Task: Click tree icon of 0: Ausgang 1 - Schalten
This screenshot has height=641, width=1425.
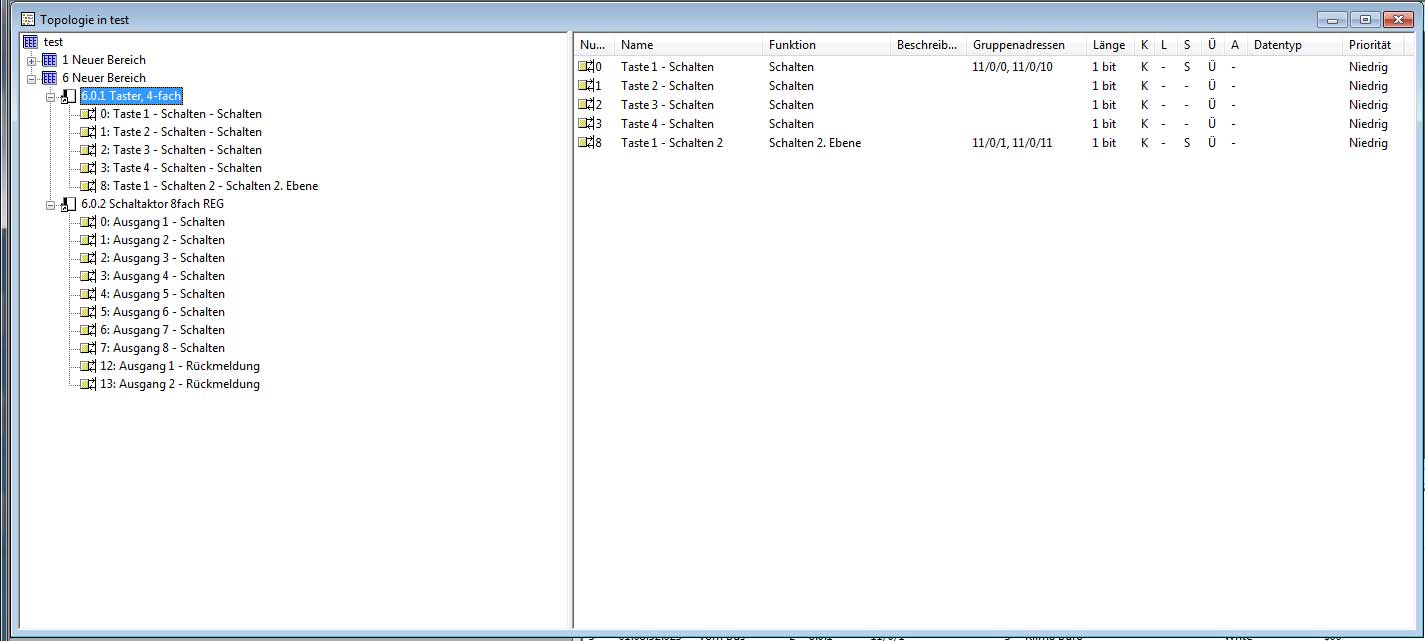Action: coord(88,222)
